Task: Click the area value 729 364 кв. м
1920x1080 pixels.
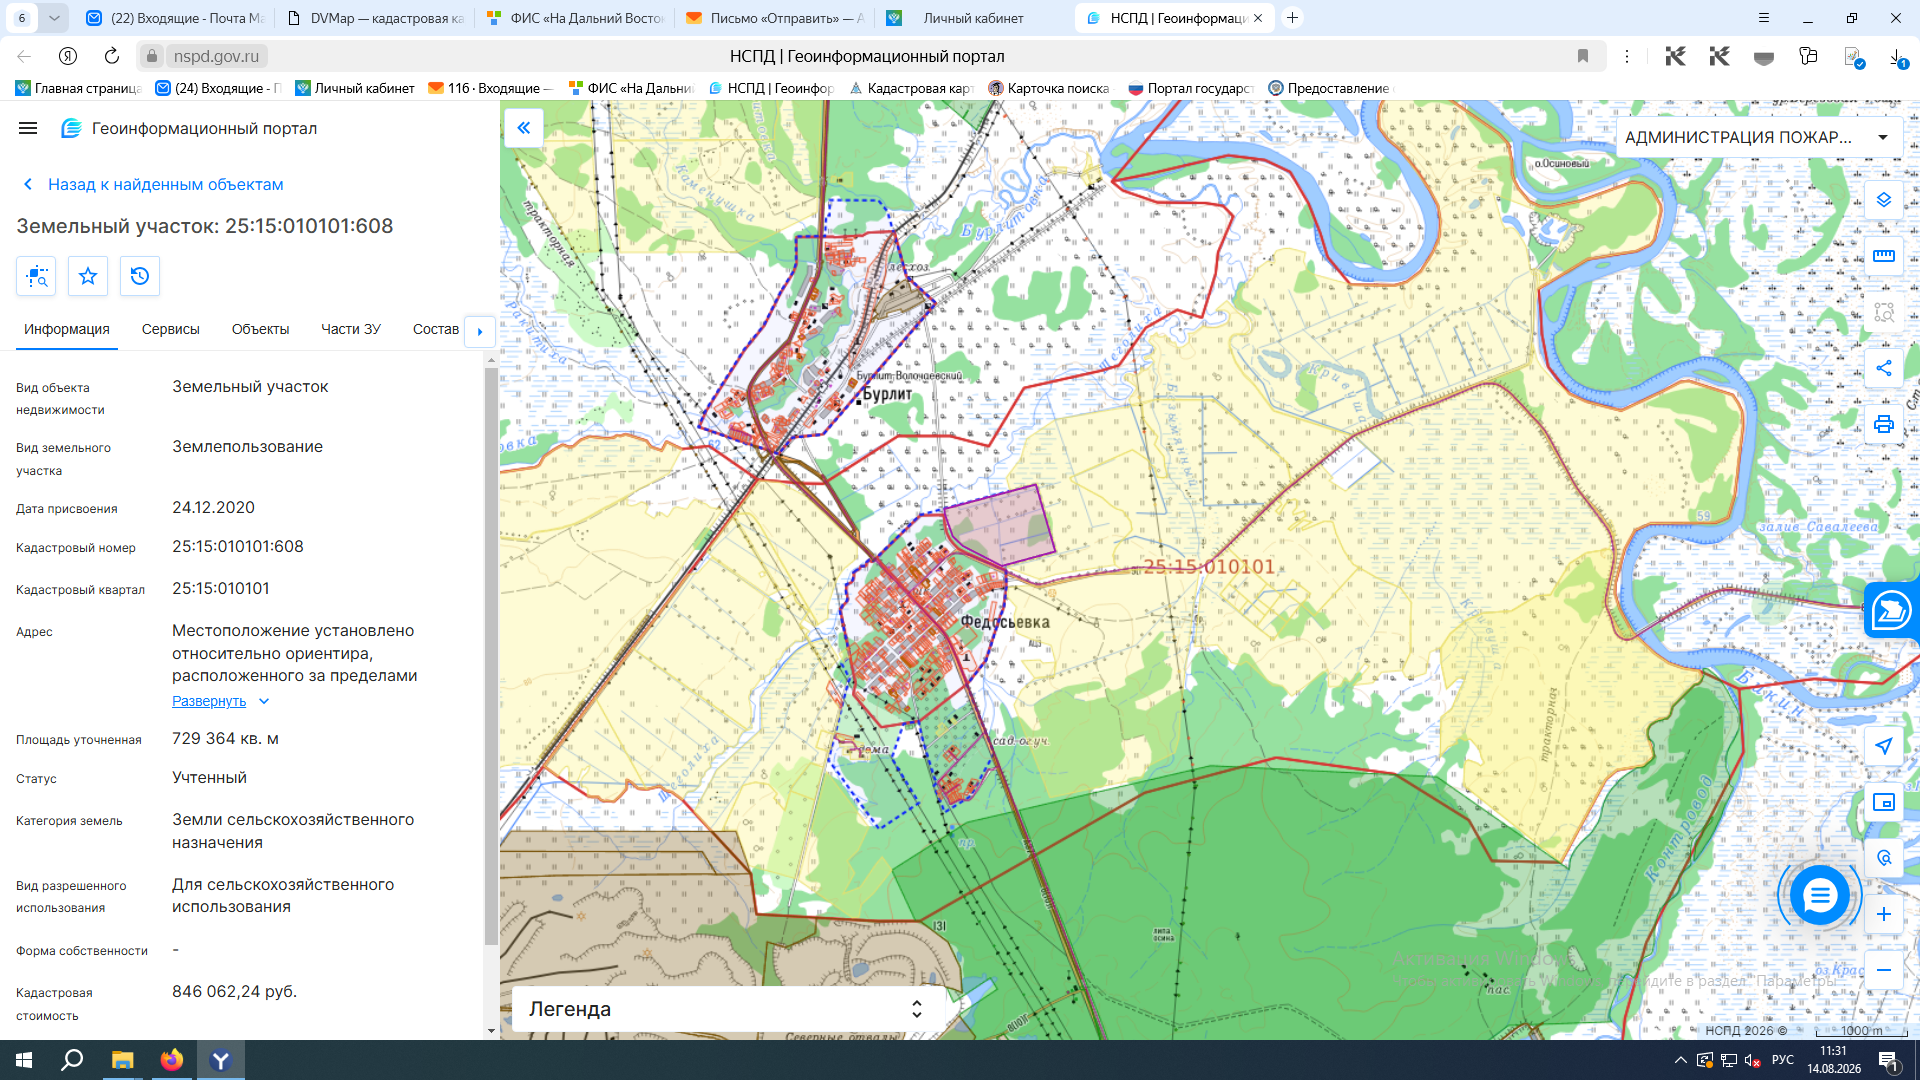Action: coord(225,739)
